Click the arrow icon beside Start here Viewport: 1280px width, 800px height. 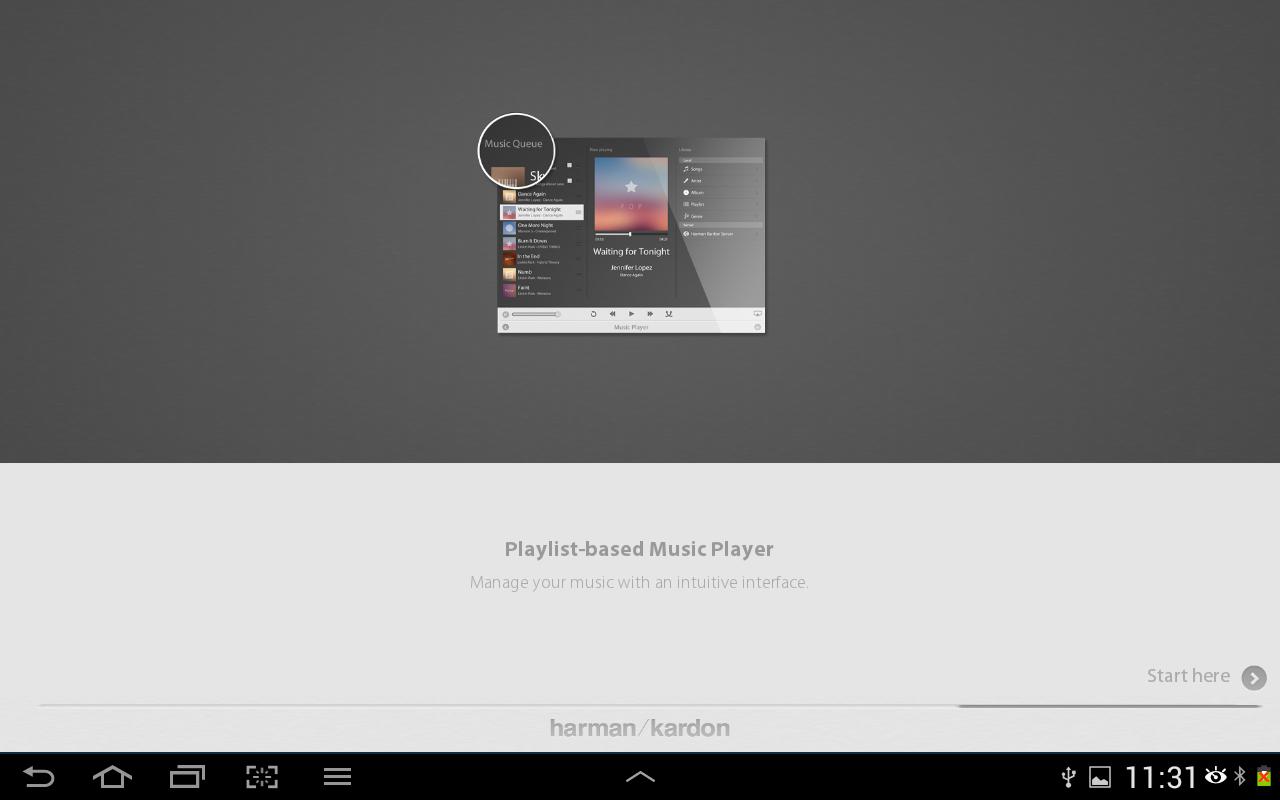pyautogui.click(x=1254, y=678)
